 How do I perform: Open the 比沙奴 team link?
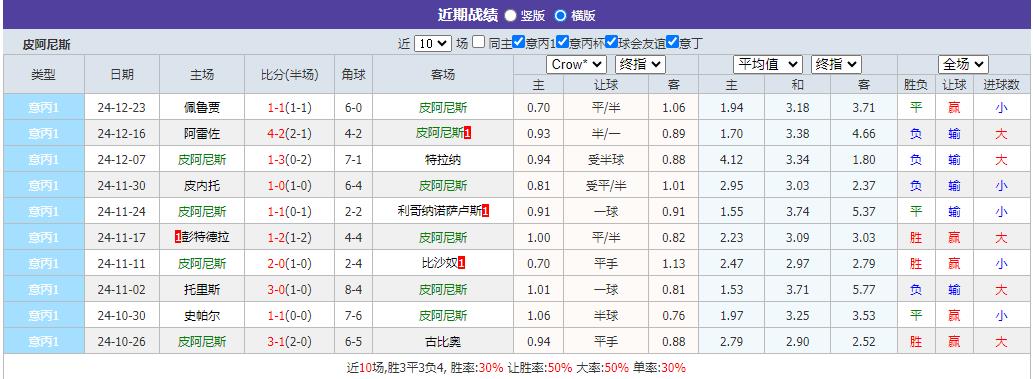pyautogui.click(x=439, y=264)
